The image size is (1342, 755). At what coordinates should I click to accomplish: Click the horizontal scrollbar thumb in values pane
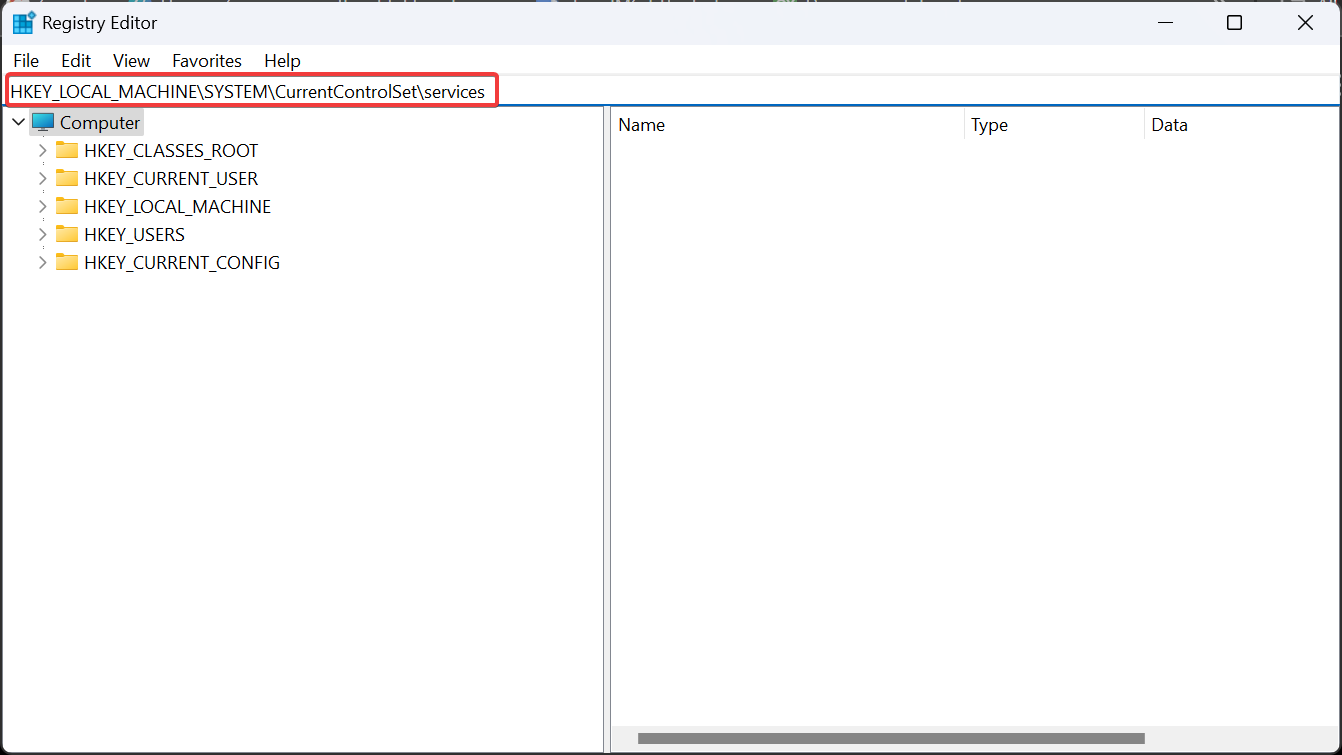pyautogui.click(x=891, y=739)
